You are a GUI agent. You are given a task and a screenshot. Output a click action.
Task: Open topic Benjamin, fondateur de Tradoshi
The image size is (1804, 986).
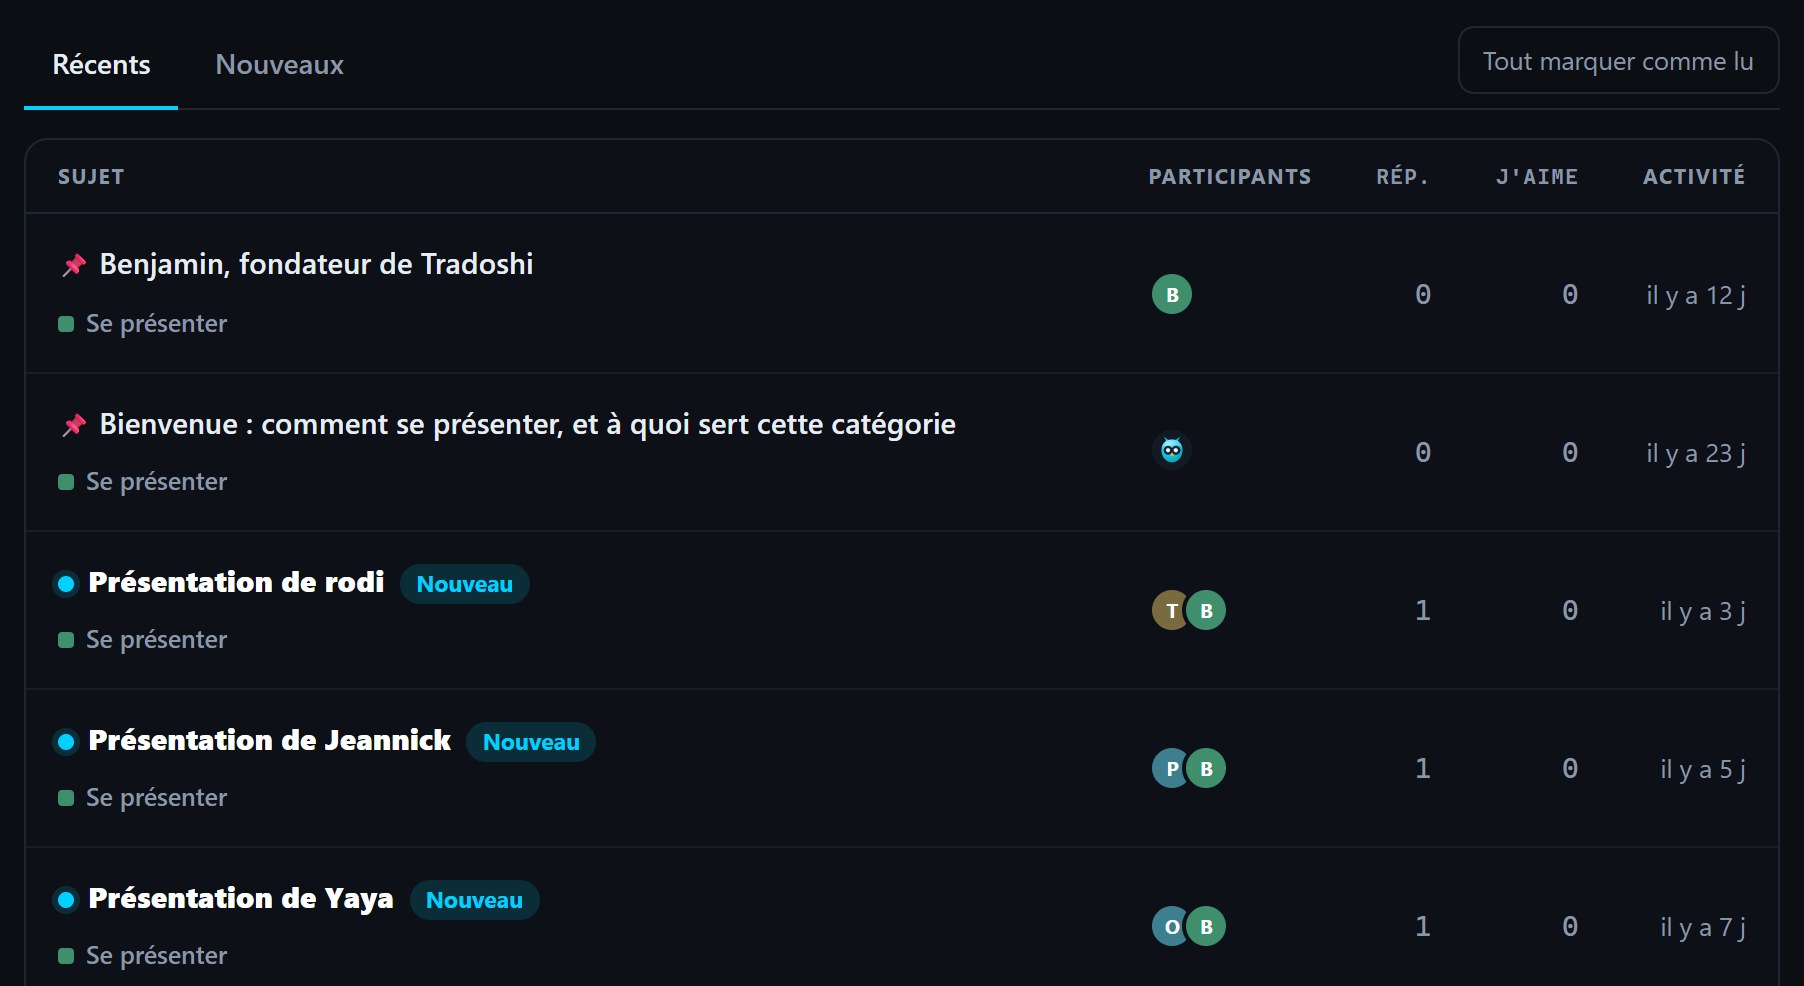(316, 264)
